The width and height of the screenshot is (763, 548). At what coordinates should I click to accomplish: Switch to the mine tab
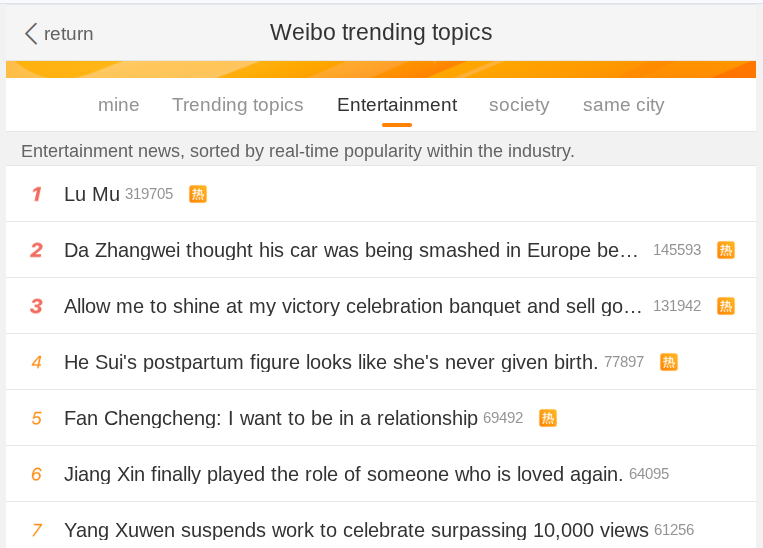pos(119,105)
